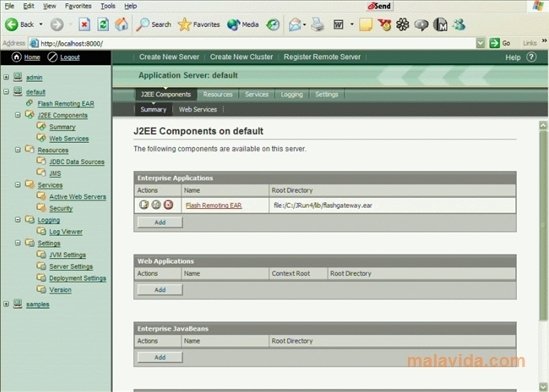Open the Security item in tree
Image resolution: width=549 pixels, height=392 pixels.
coord(61,208)
